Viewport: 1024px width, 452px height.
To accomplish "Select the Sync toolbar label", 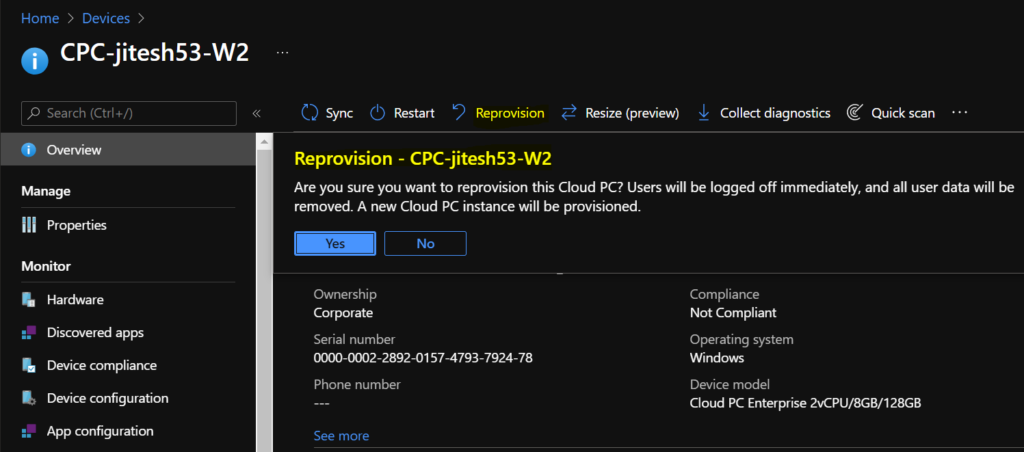I will 339,113.
